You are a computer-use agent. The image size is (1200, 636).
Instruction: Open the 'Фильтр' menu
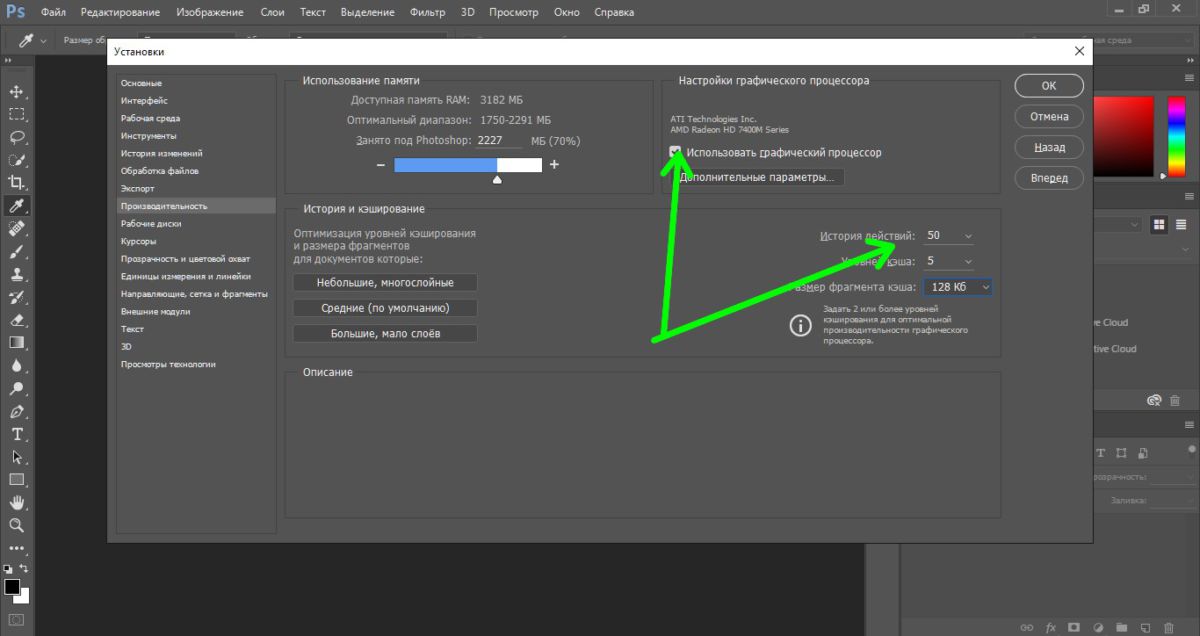(428, 12)
